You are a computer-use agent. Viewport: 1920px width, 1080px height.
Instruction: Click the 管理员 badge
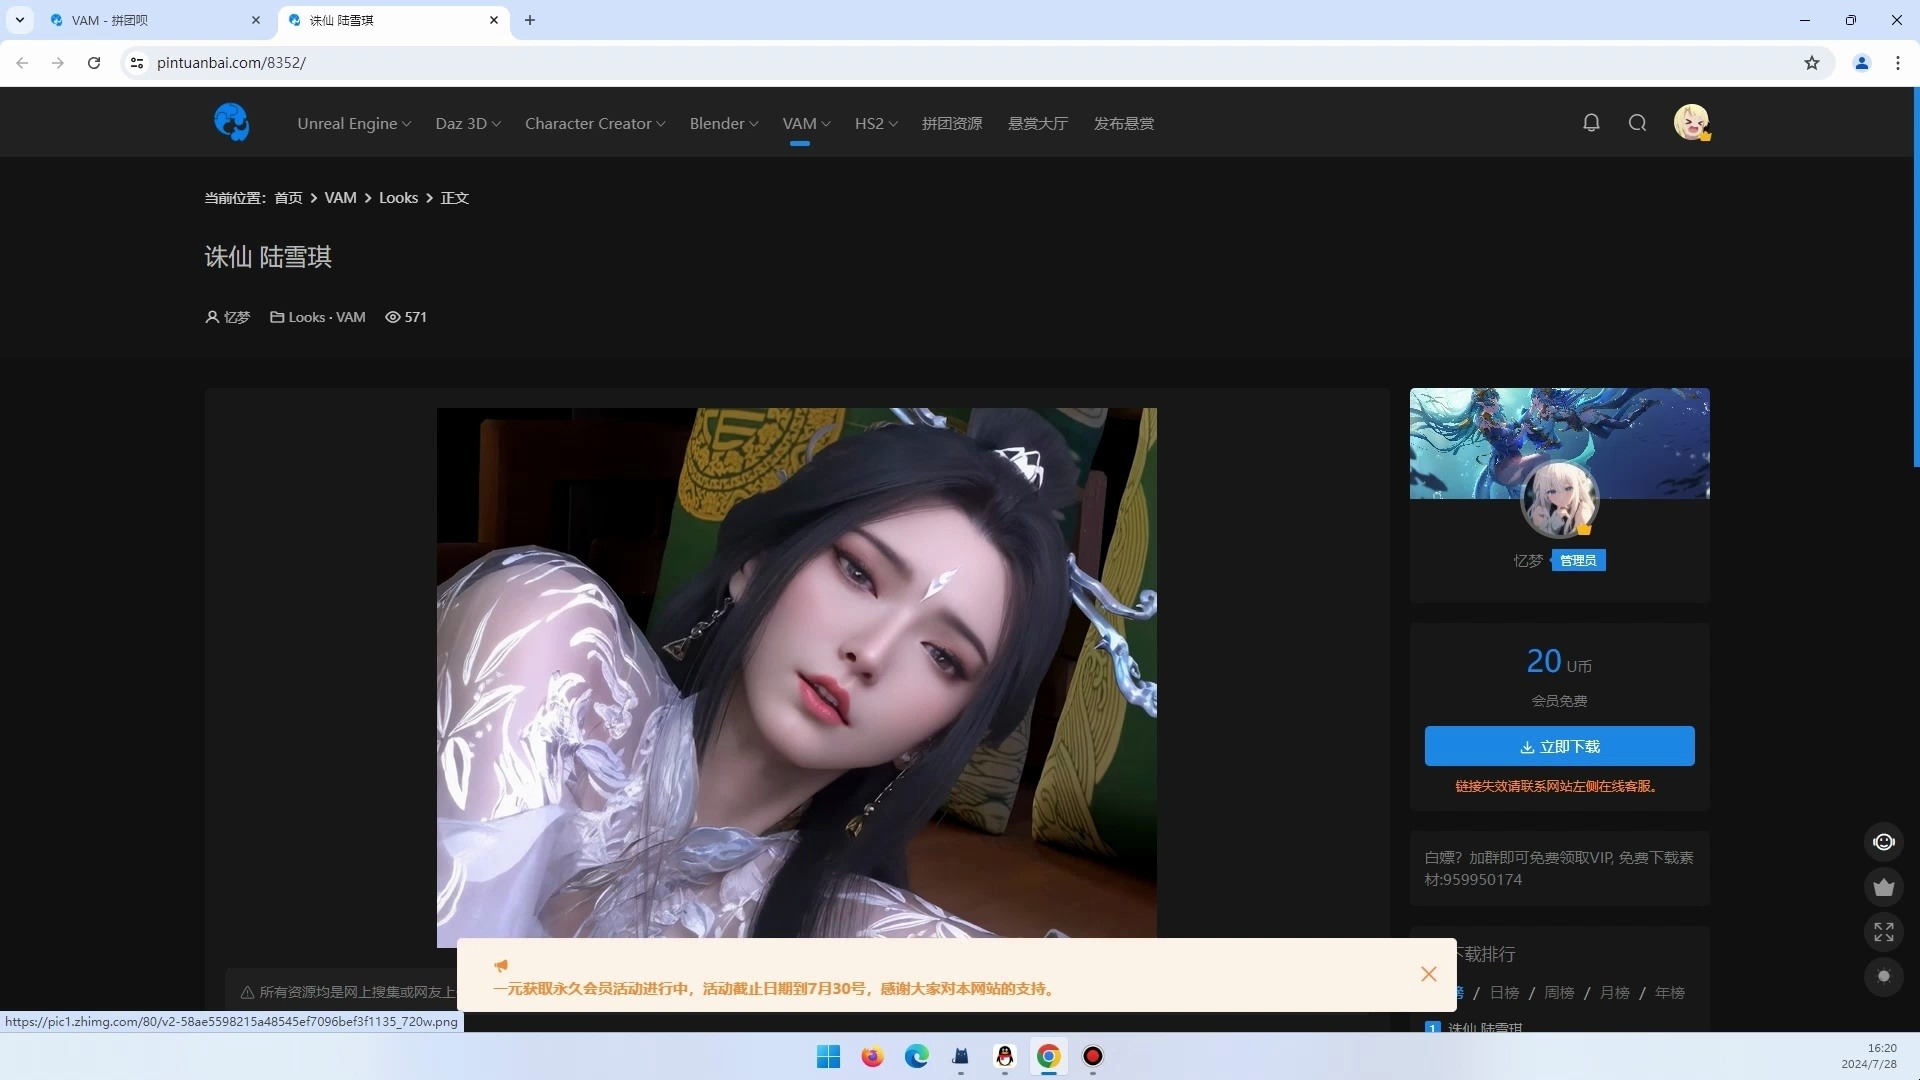tap(1578, 561)
